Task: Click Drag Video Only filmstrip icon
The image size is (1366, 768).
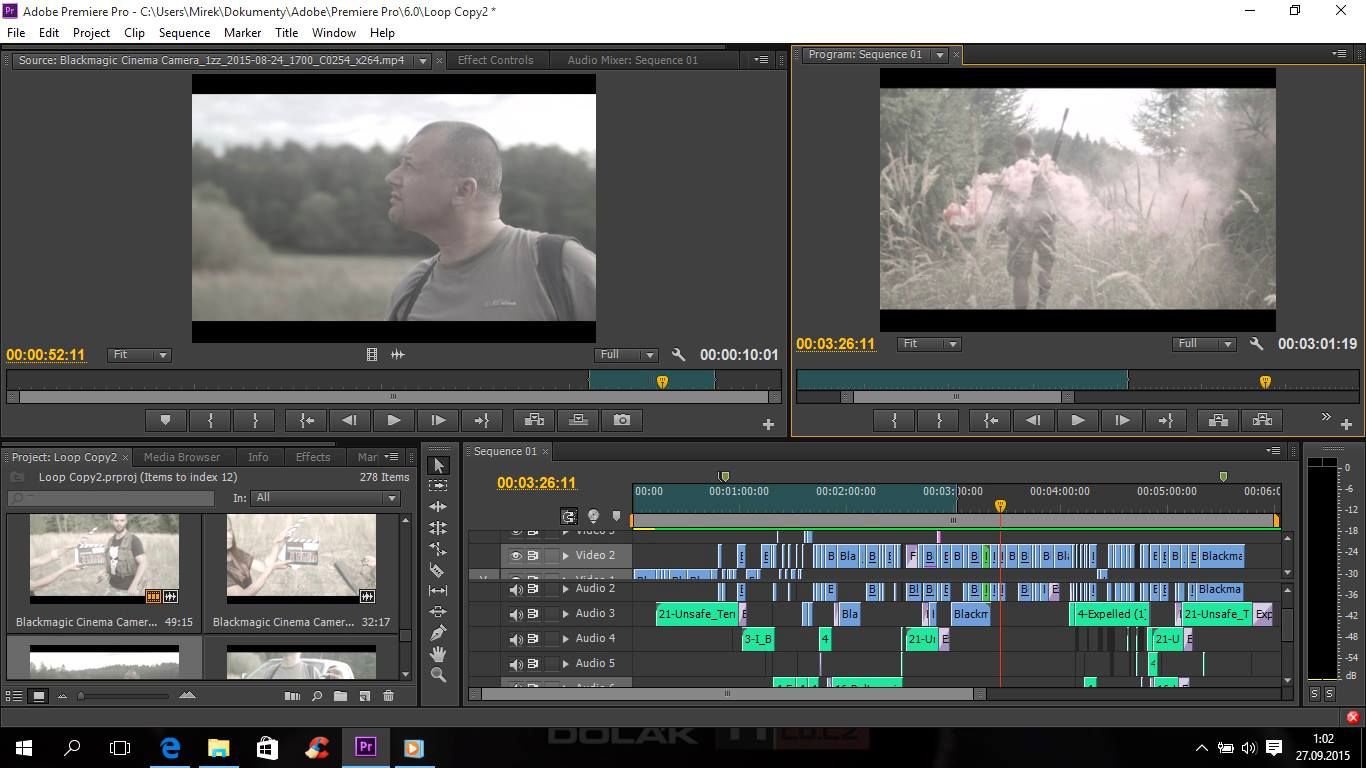Action: (x=372, y=354)
